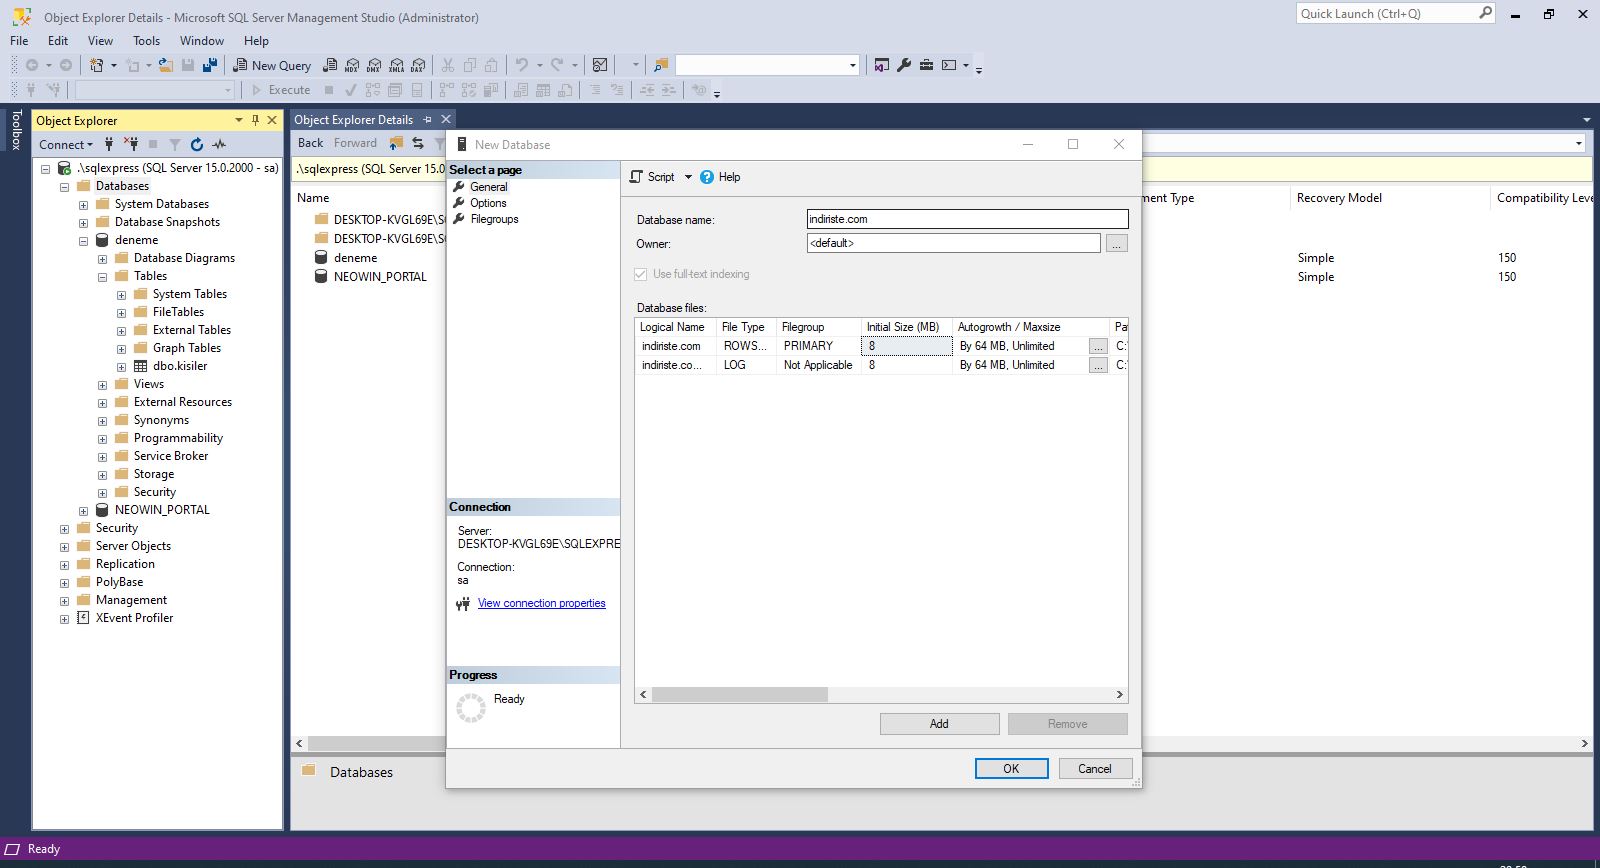Collapse the Databases tree node

pos(64,187)
